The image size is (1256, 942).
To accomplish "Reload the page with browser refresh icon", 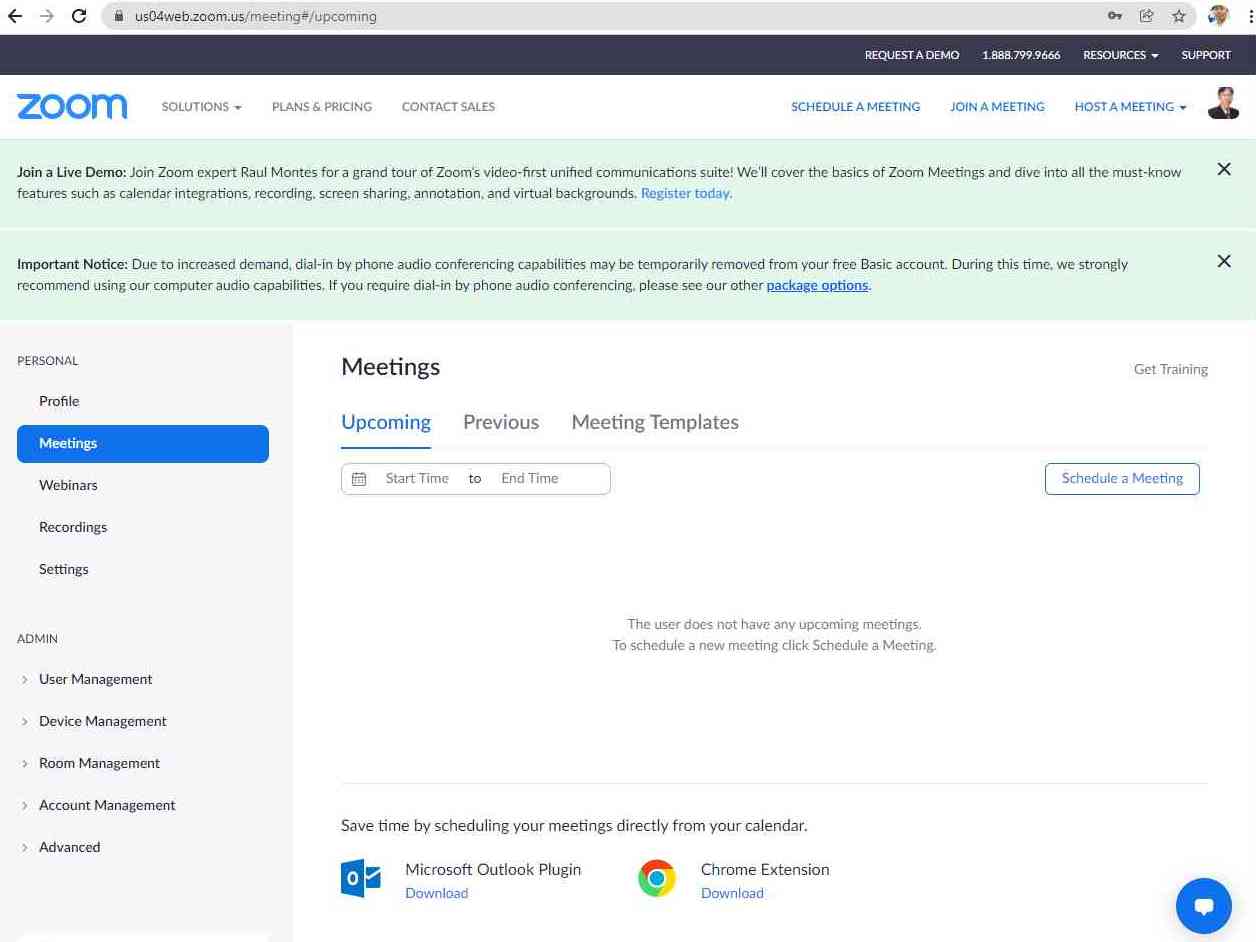I will 79,16.
